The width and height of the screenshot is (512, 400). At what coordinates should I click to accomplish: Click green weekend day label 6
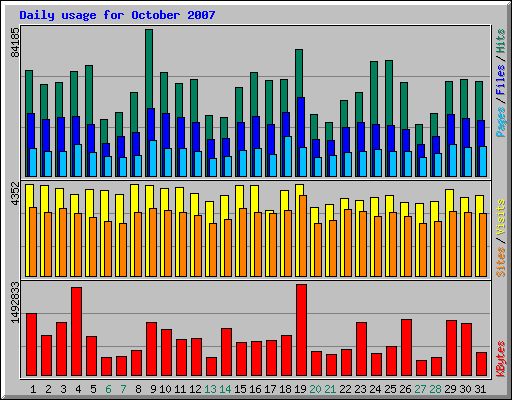coord(108,389)
